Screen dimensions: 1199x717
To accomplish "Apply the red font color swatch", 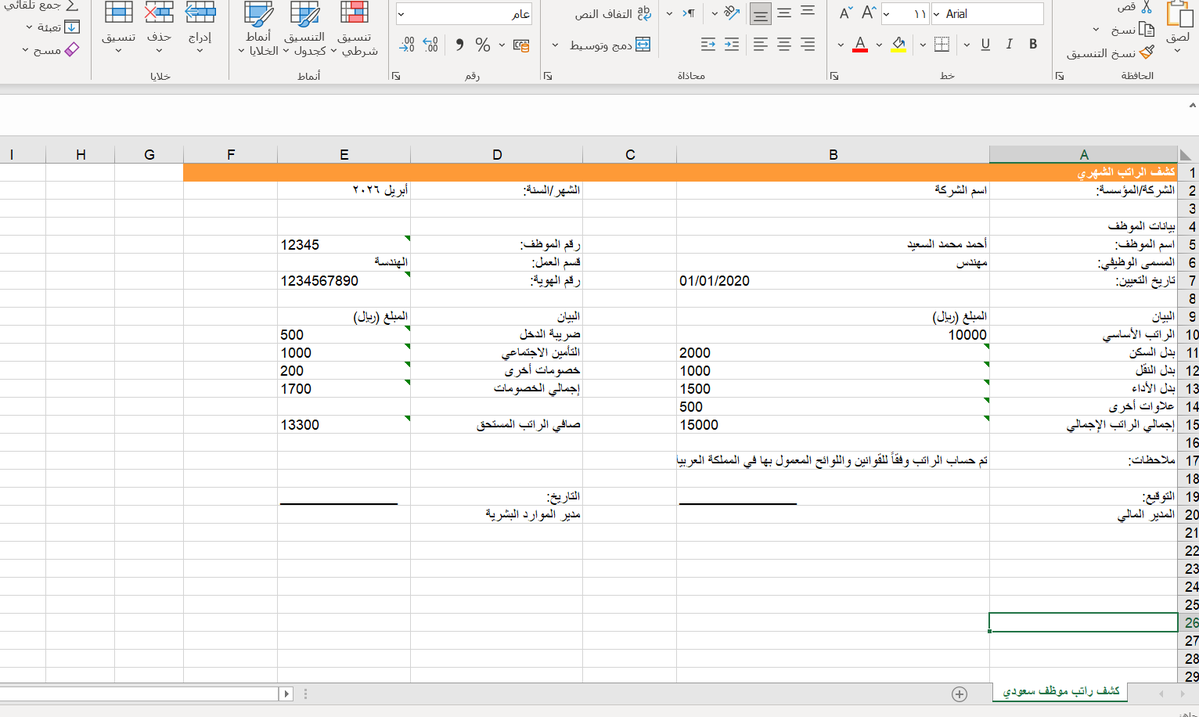I will [x=860, y=45].
